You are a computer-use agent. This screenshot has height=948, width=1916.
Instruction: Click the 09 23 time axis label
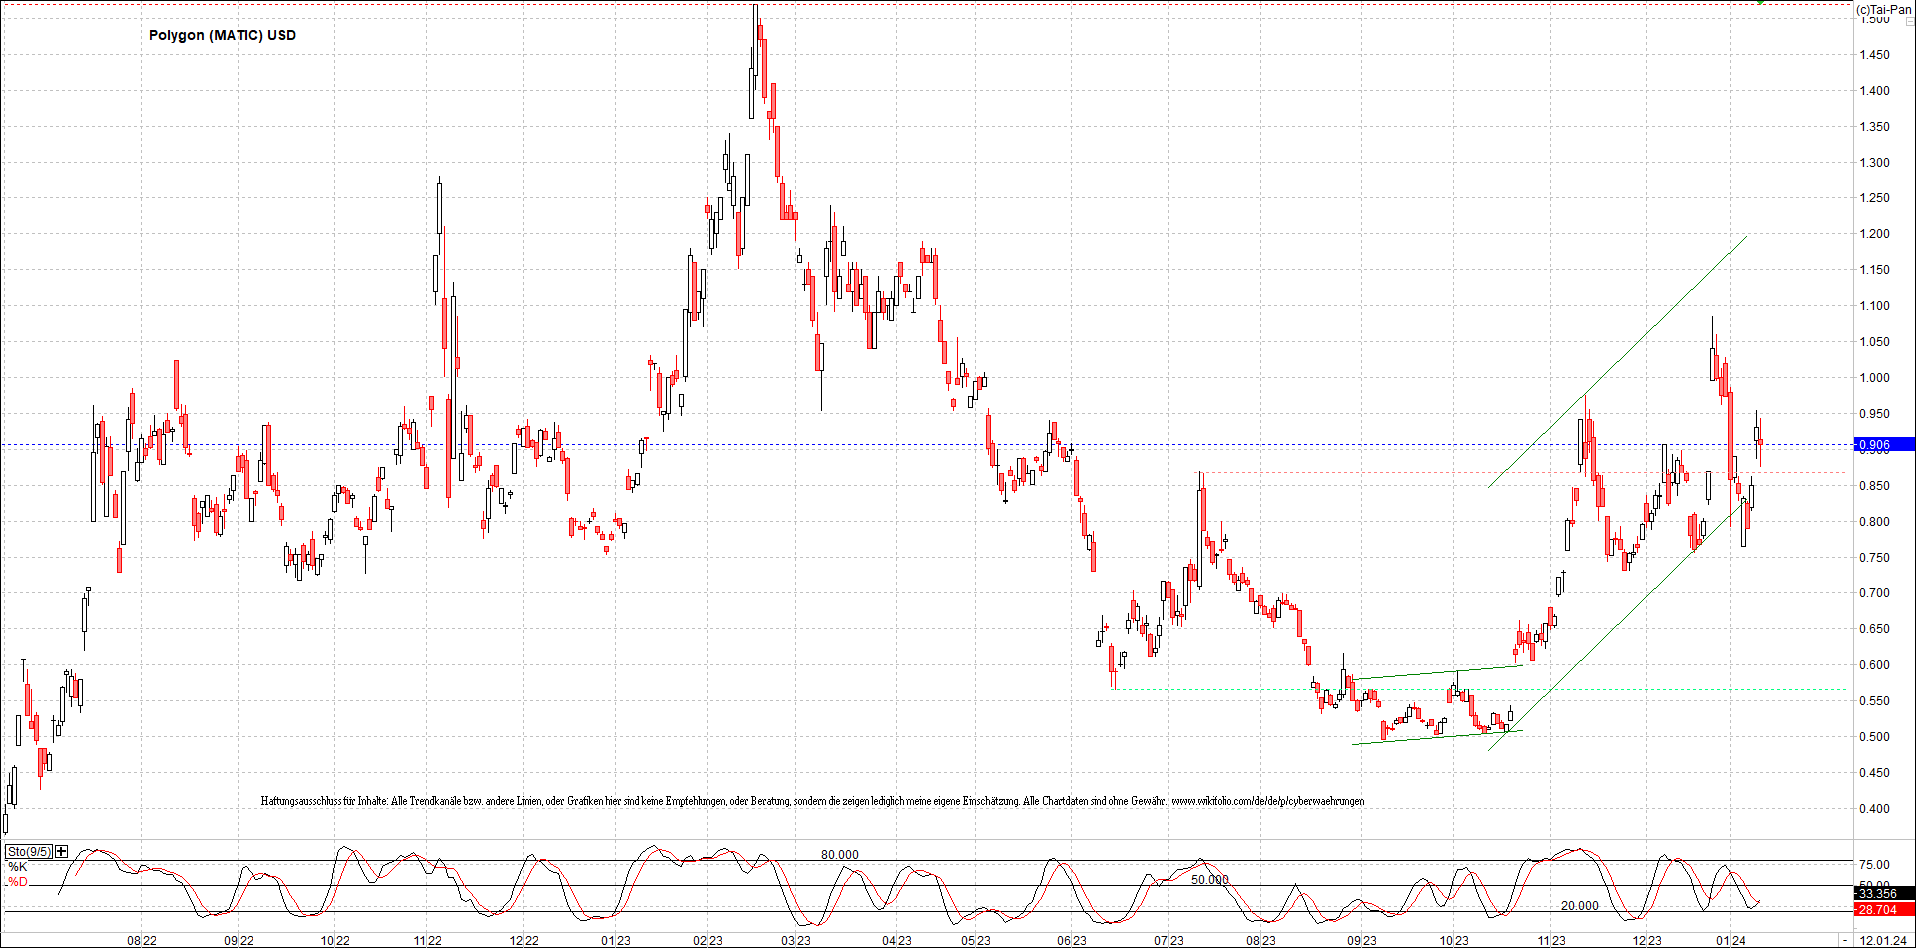(x=1361, y=940)
